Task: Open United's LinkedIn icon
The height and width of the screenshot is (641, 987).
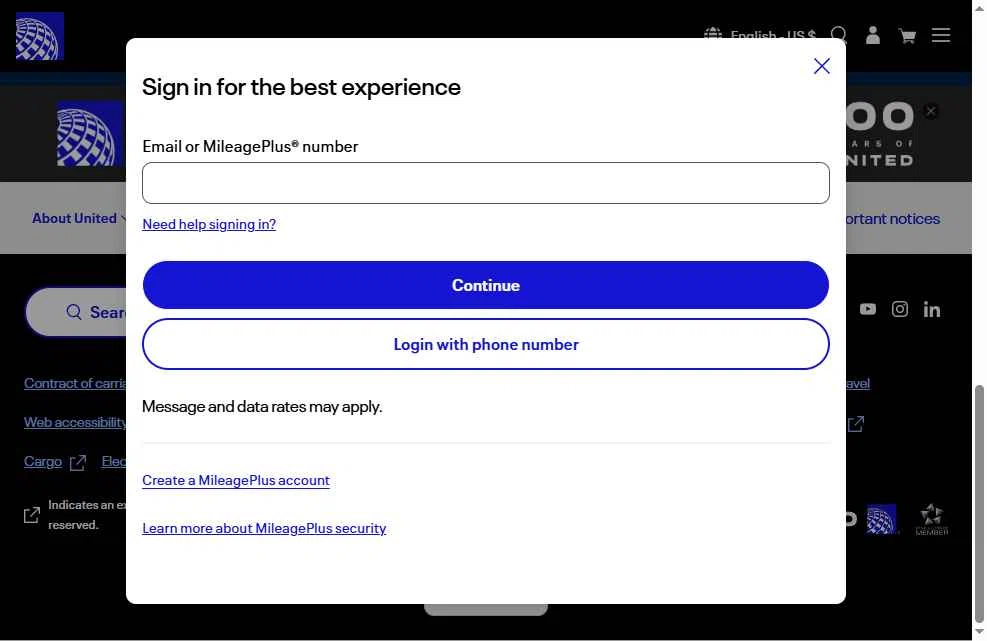Action: click(x=932, y=309)
